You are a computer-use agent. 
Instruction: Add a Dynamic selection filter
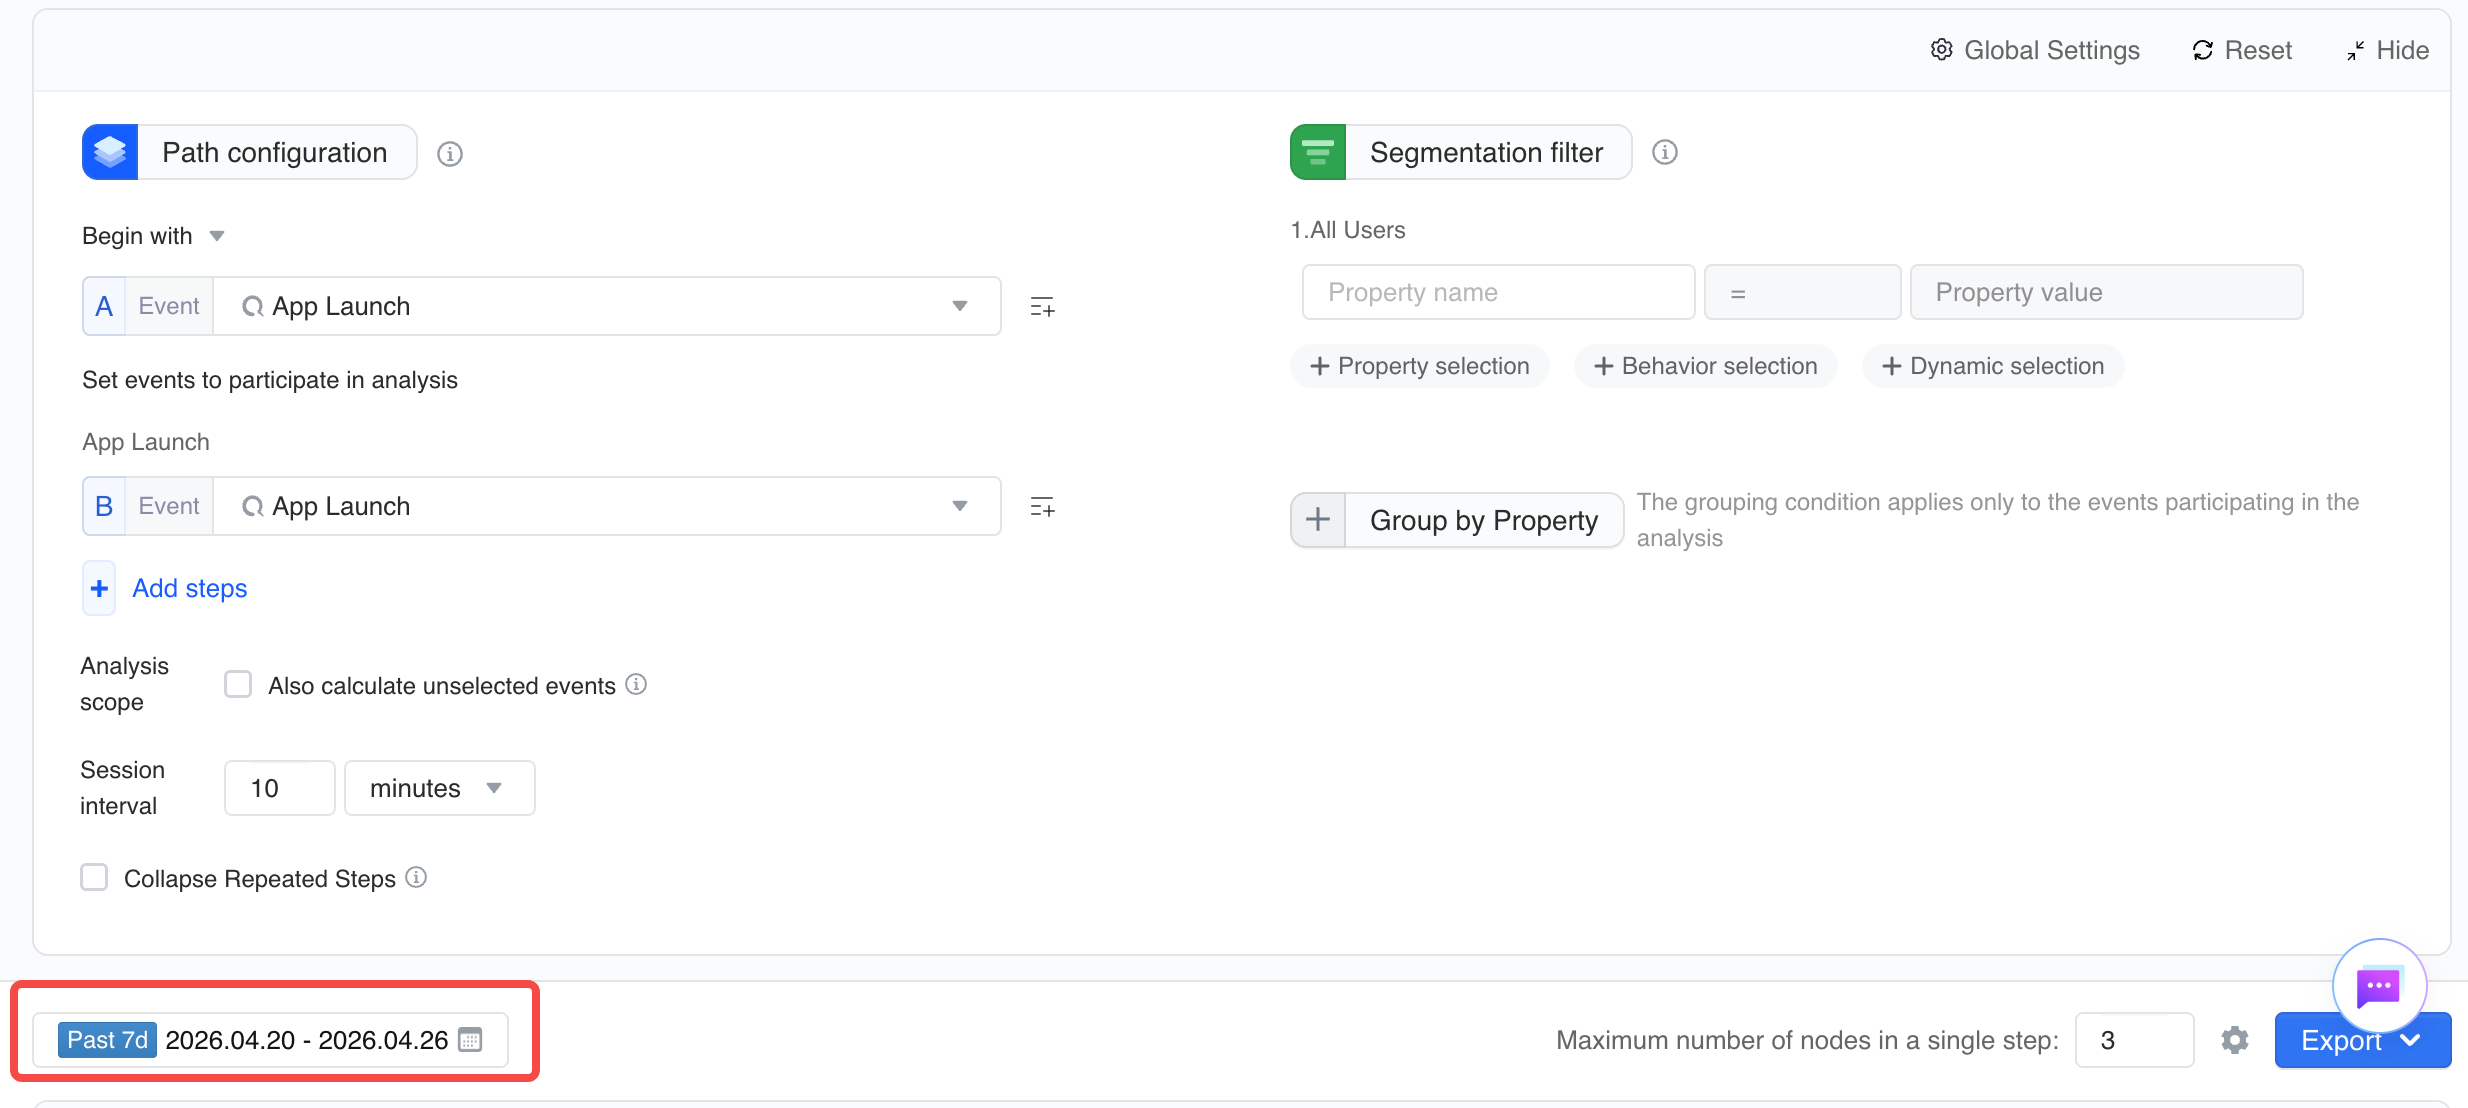tap(1992, 366)
